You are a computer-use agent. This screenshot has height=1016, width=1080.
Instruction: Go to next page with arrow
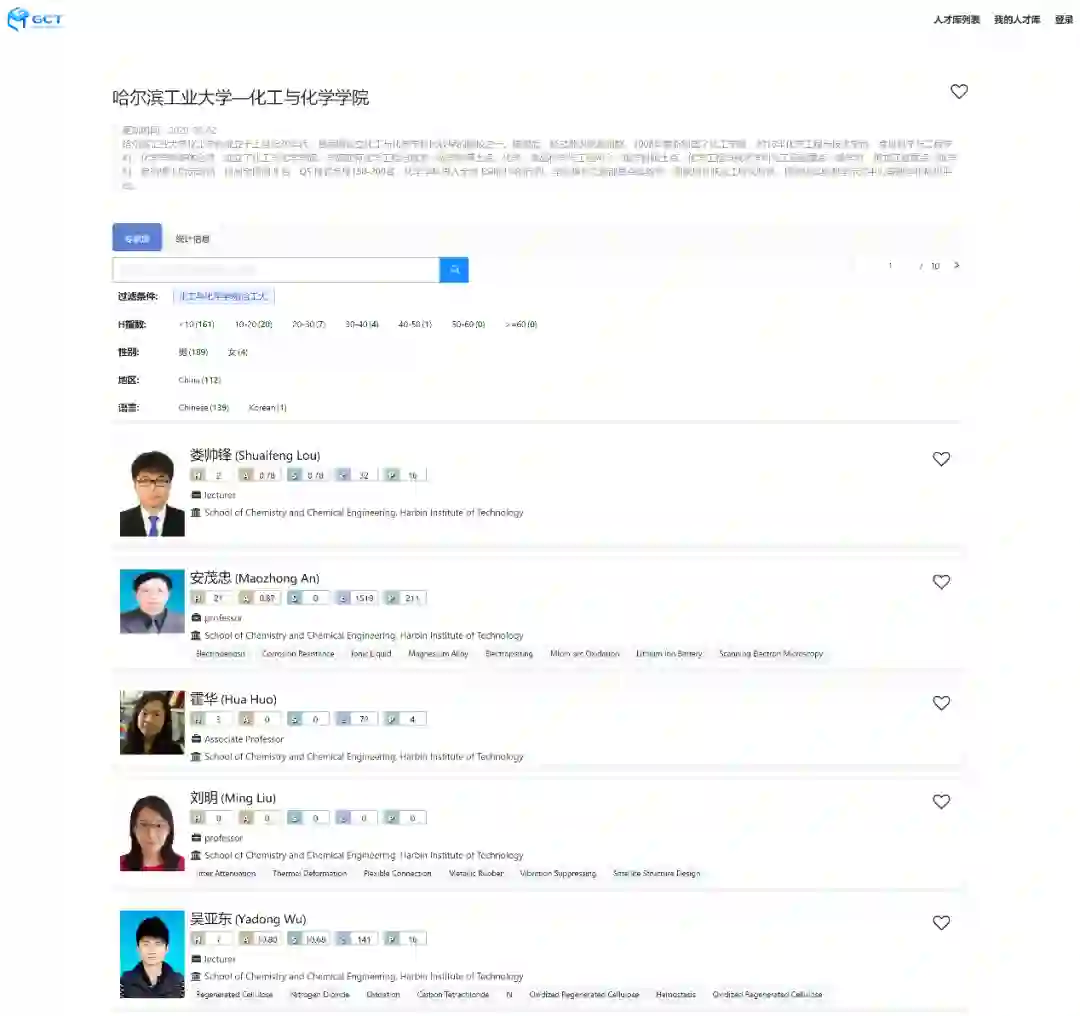click(x=957, y=265)
